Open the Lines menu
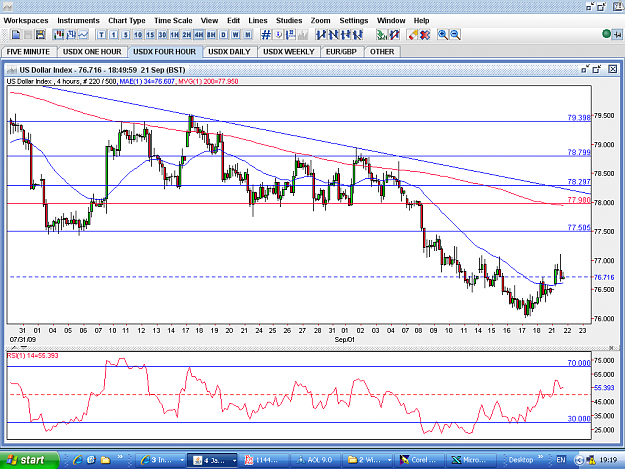This screenshot has width=625, height=469. click(258, 21)
